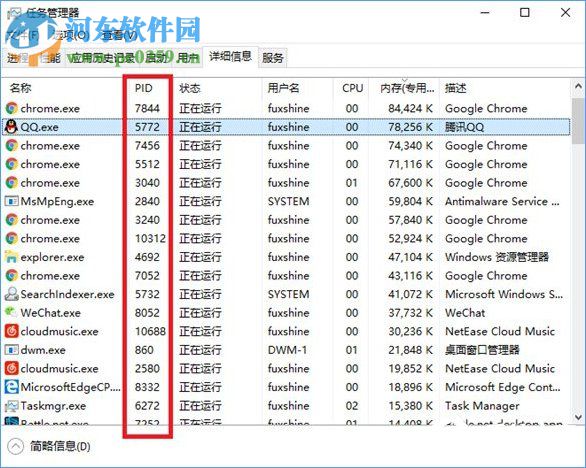Viewport: 586px width, 468px height.
Task: Click the Chrome icon for PID 3040
Action: pos(12,182)
